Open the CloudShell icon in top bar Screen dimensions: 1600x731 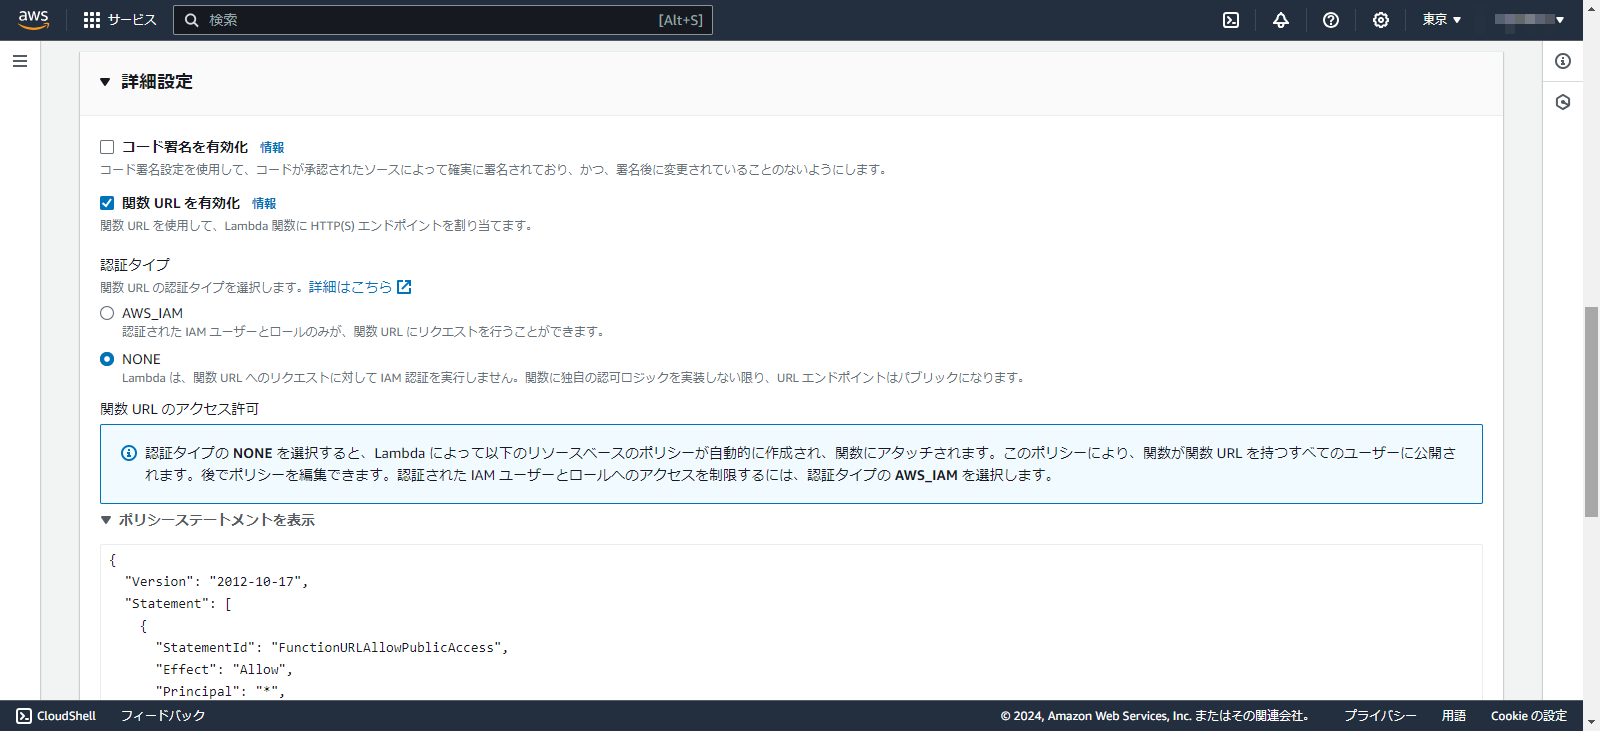pyautogui.click(x=1231, y=20)
